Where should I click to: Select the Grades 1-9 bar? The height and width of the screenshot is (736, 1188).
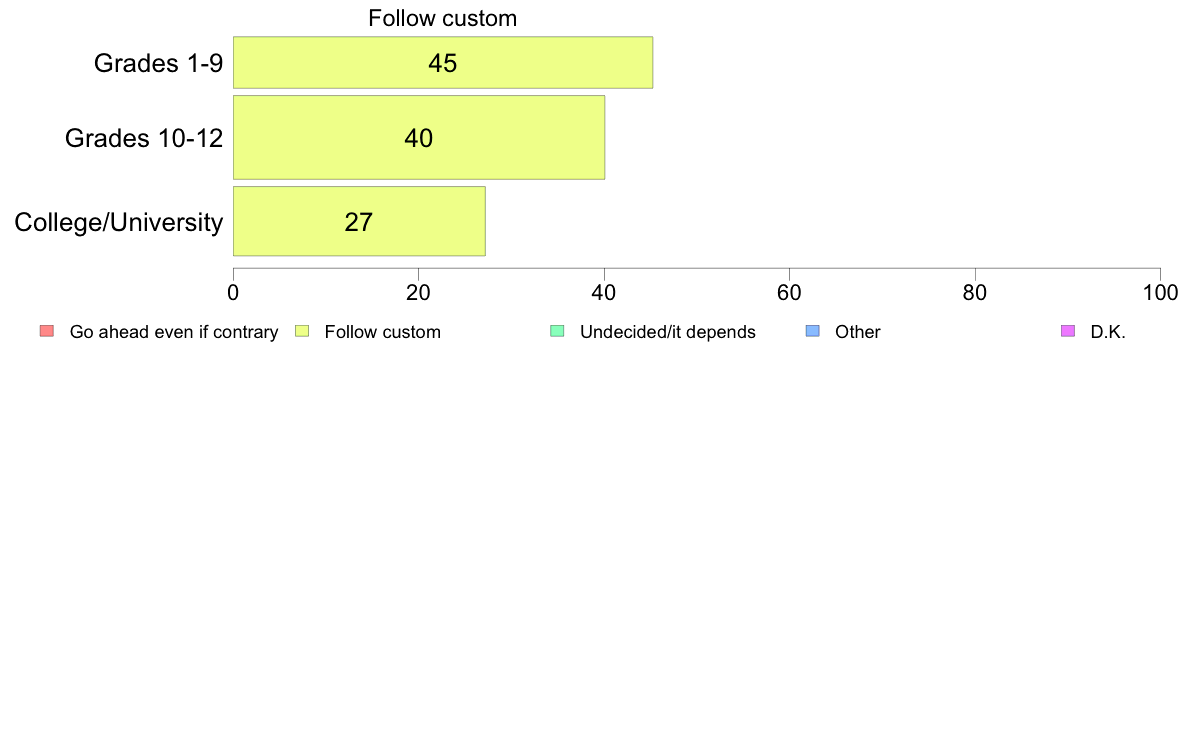442,62
